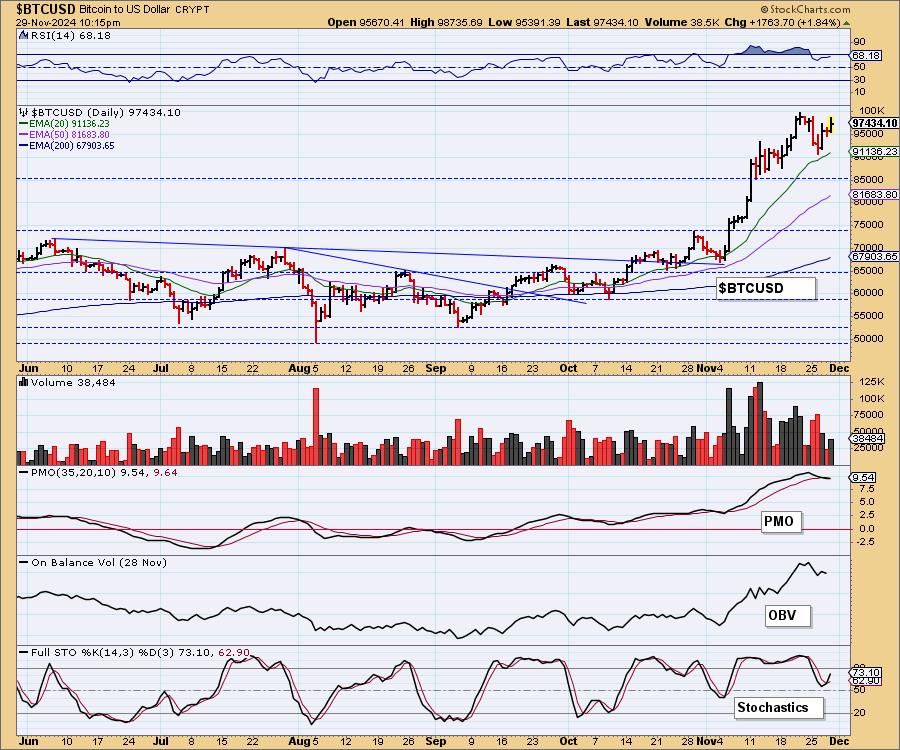The image size is (900, 750).
Task: Click the 100K label on price axis
Action: [x=871, y=110]
